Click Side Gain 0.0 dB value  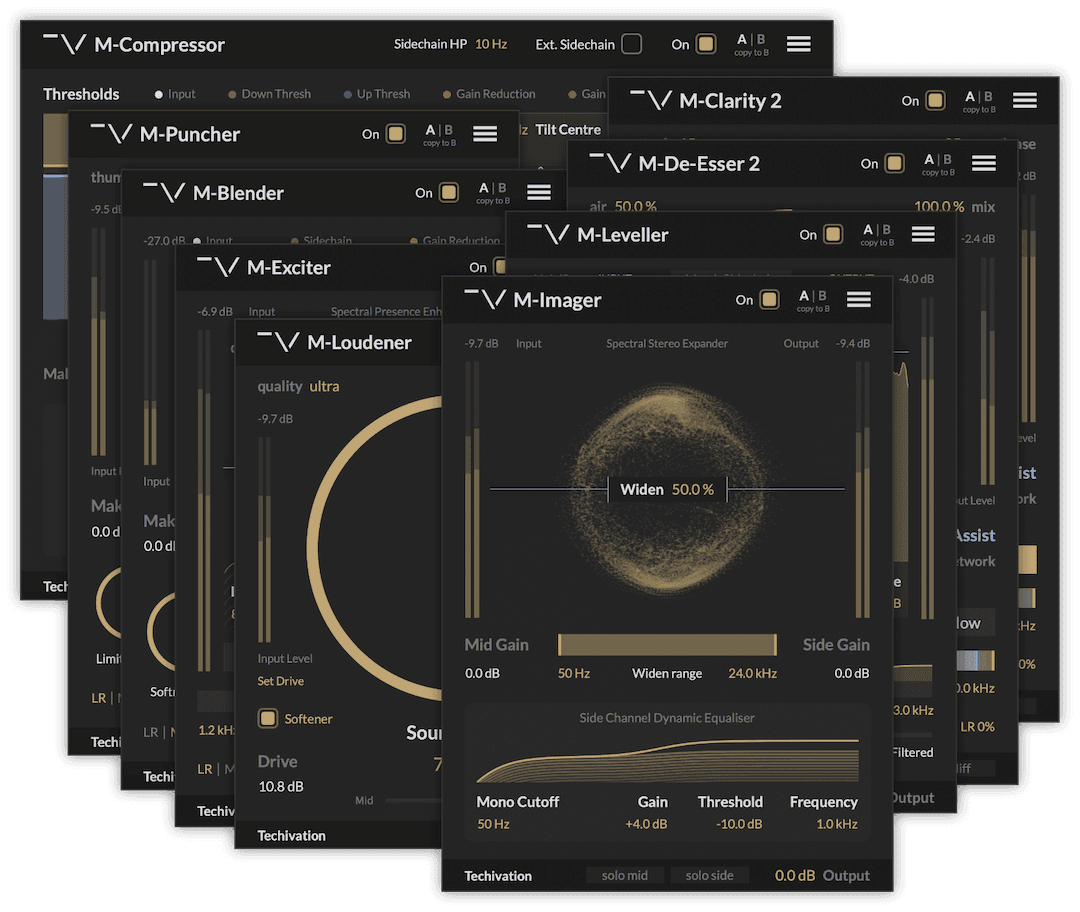[851, 673]
